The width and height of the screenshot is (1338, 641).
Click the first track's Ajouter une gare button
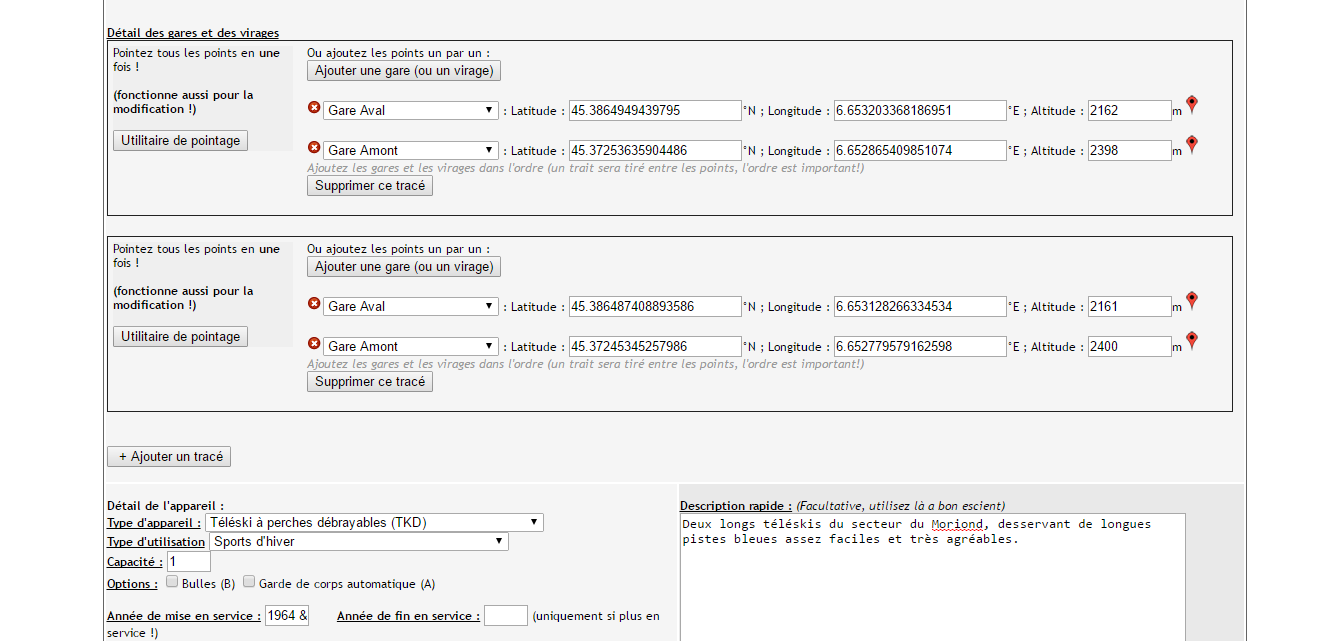[x=404, y=70]
